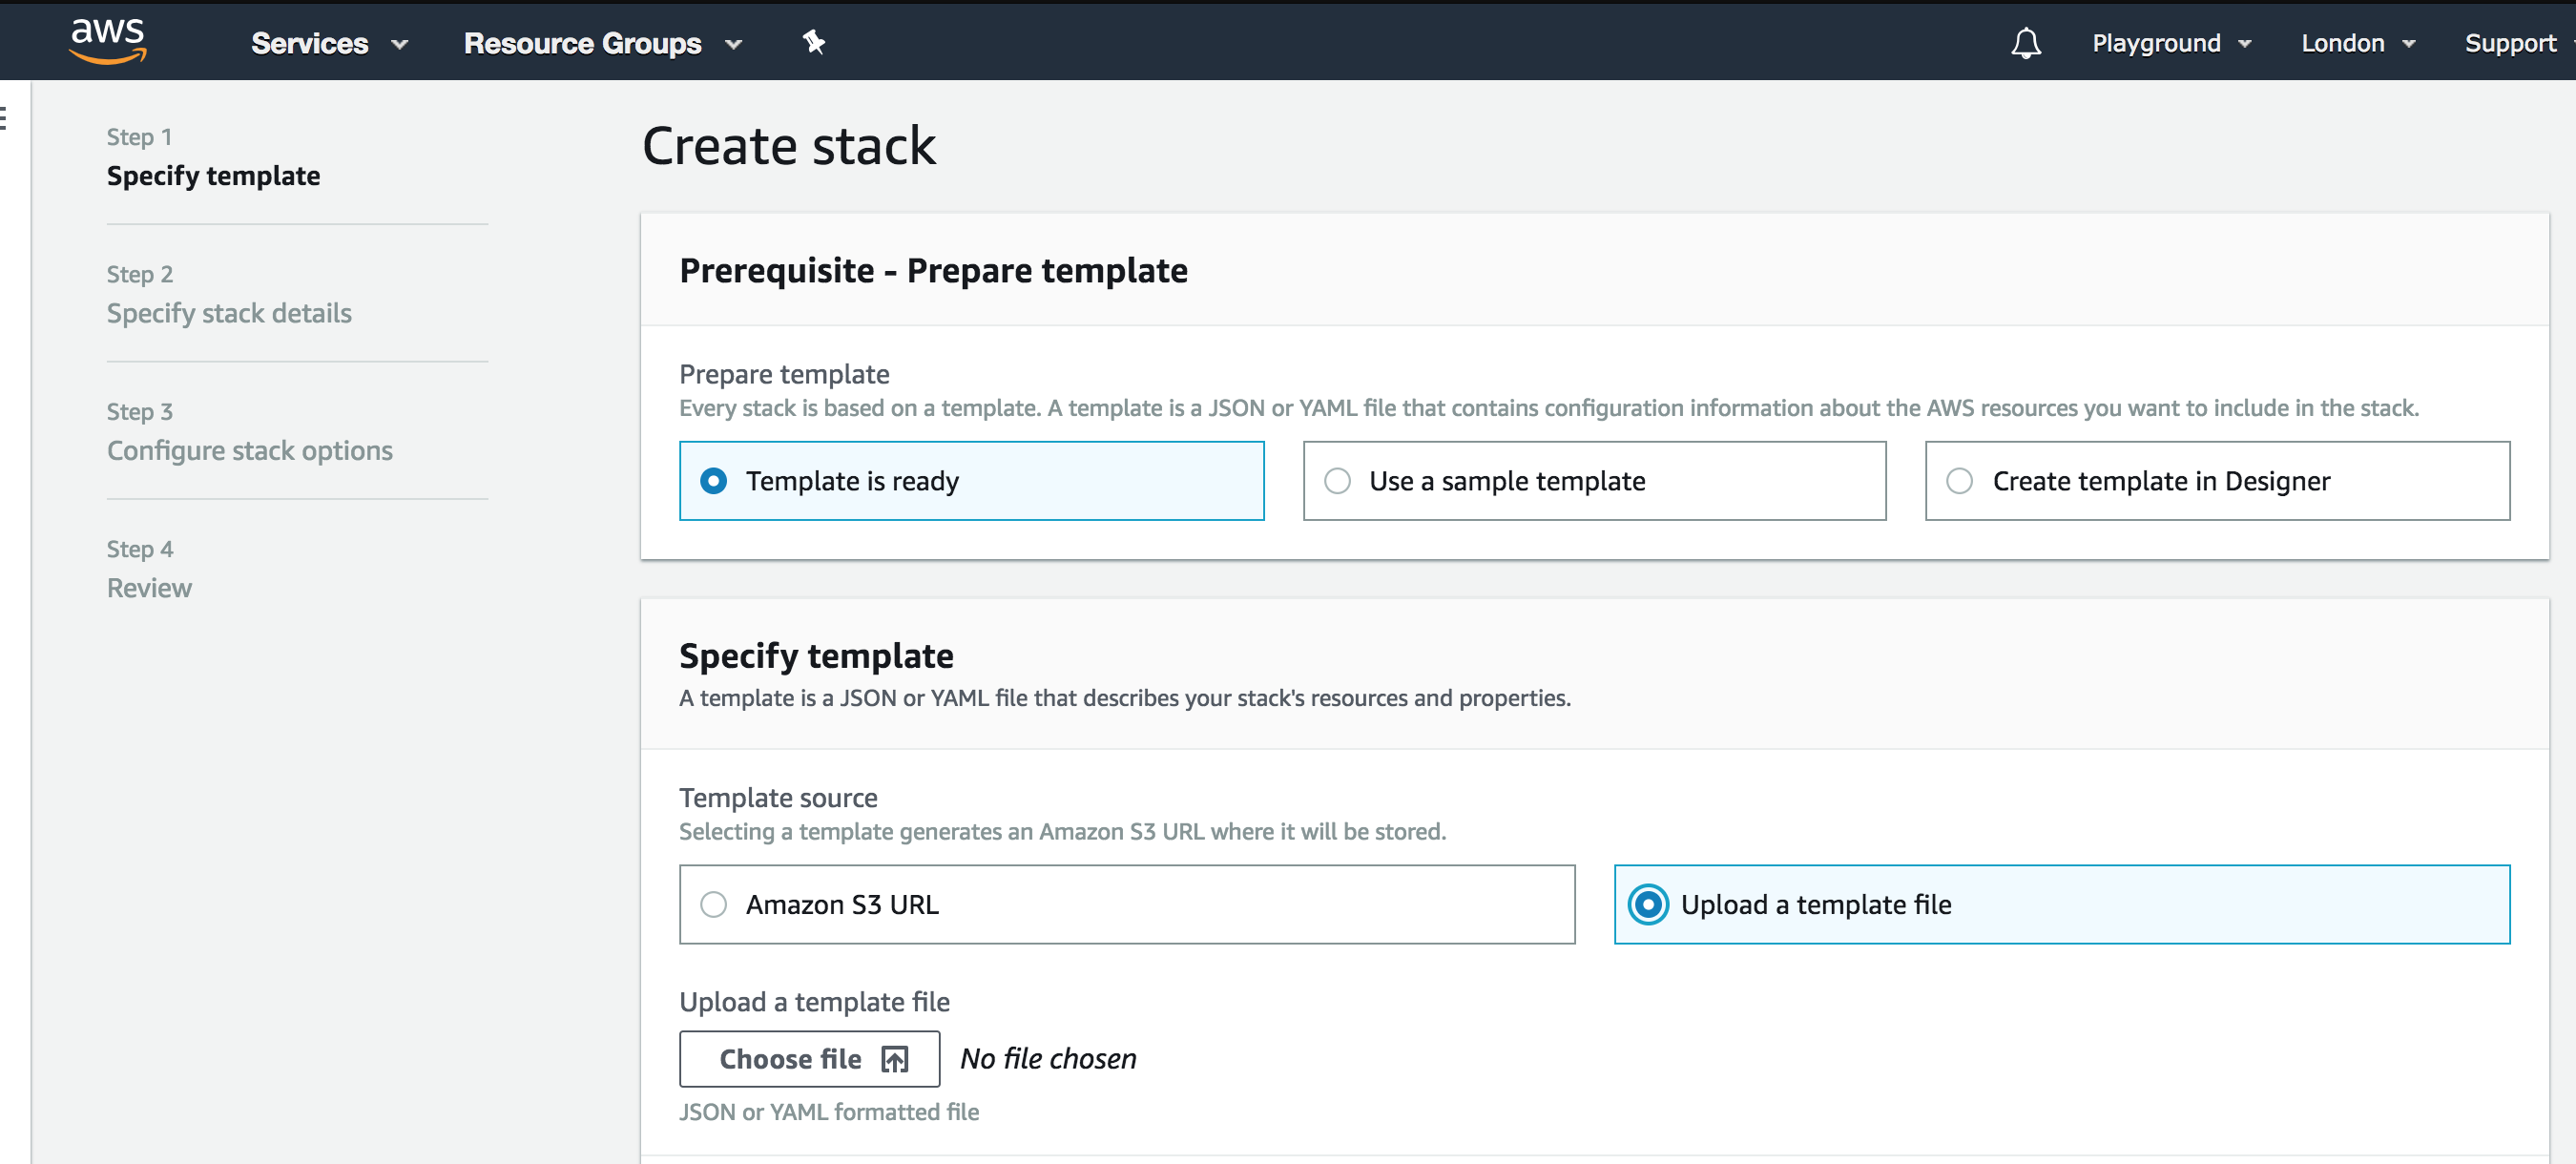Open the Support menu

[2510, 43]
